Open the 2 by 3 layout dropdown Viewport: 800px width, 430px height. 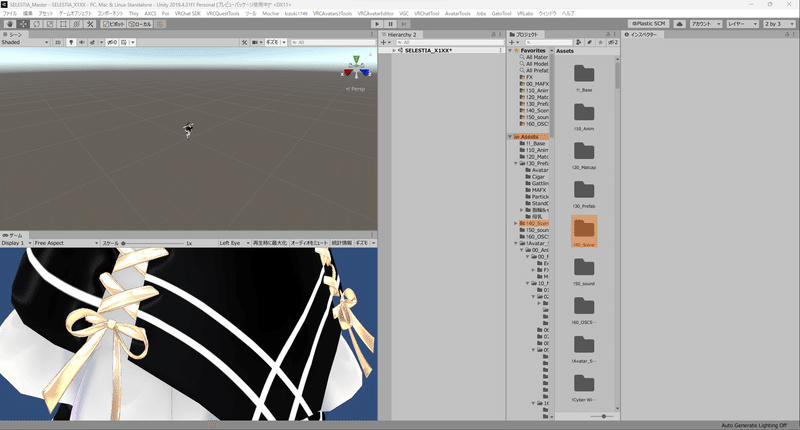(779, 24)
